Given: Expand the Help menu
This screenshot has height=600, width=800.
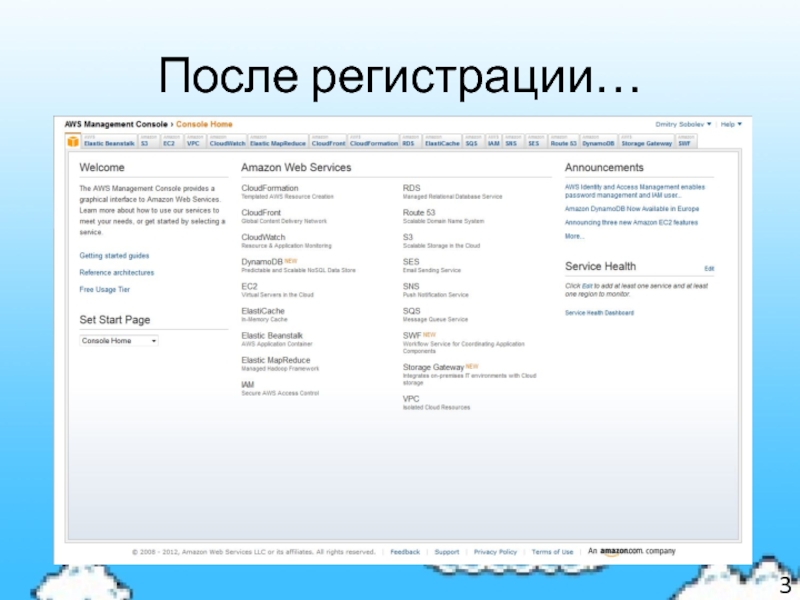Looking at the screenshot, I should pyautogui.click(x=731, y=124).
